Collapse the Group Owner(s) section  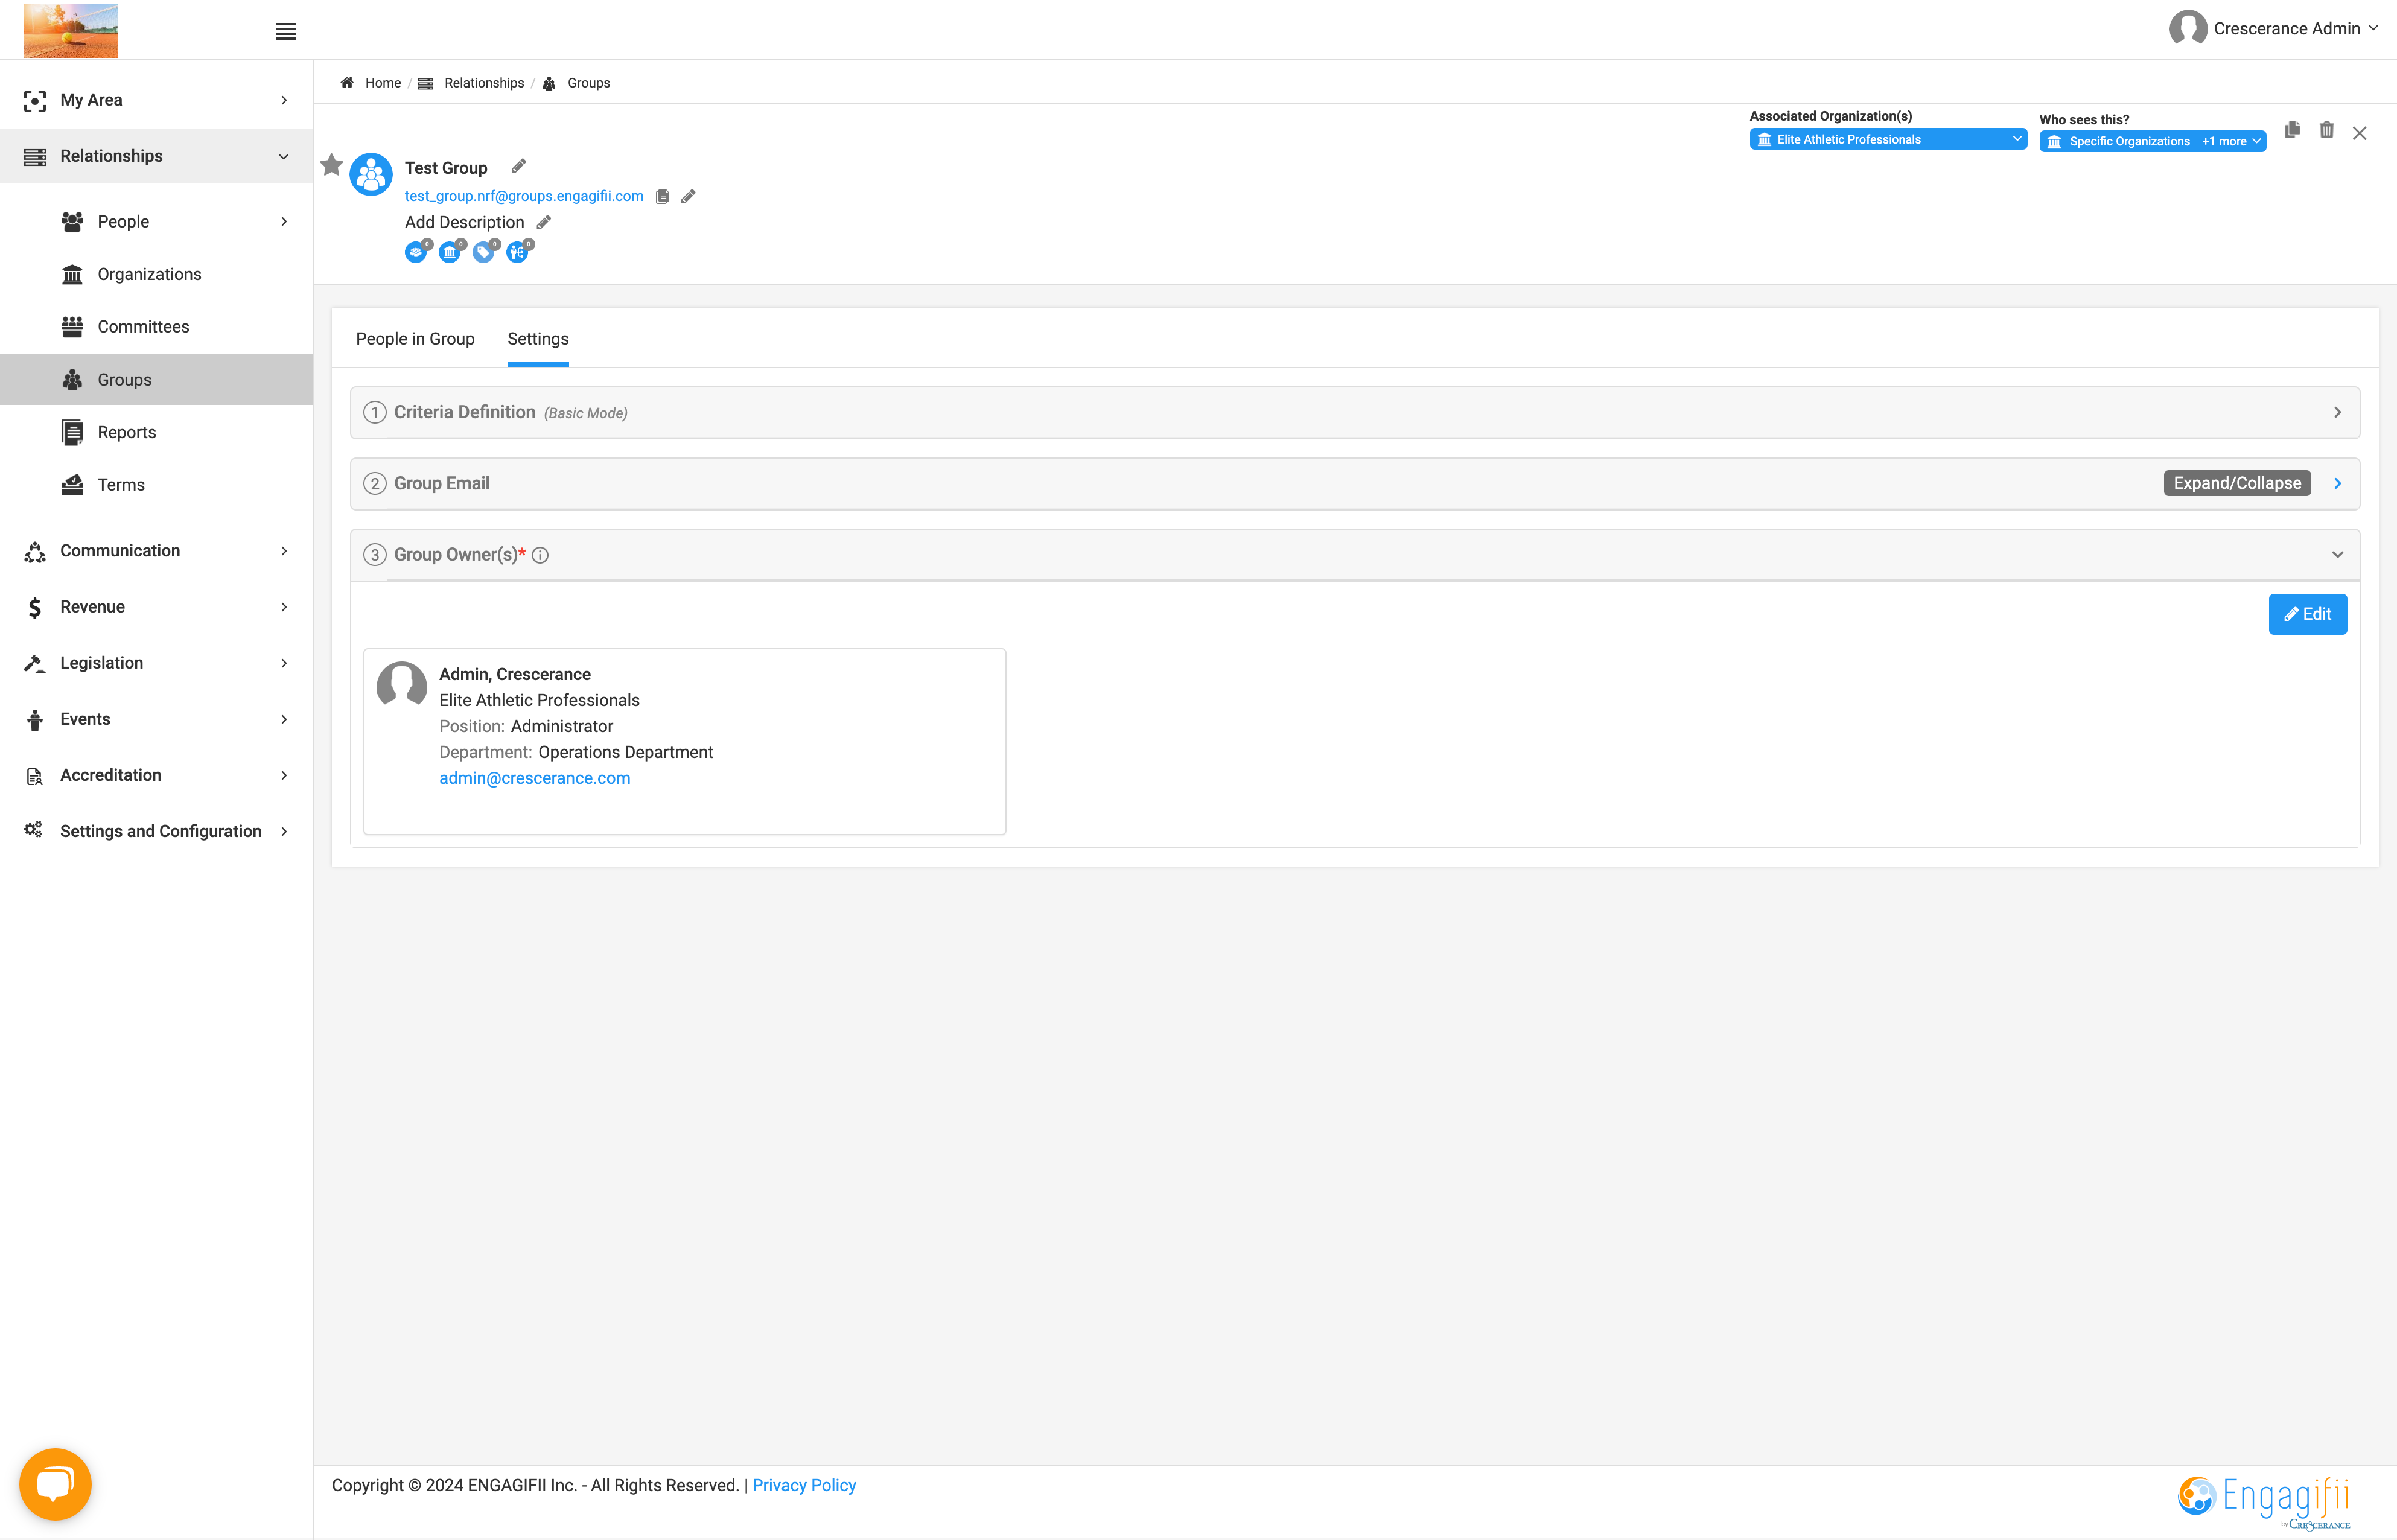tap(2338, 554)
